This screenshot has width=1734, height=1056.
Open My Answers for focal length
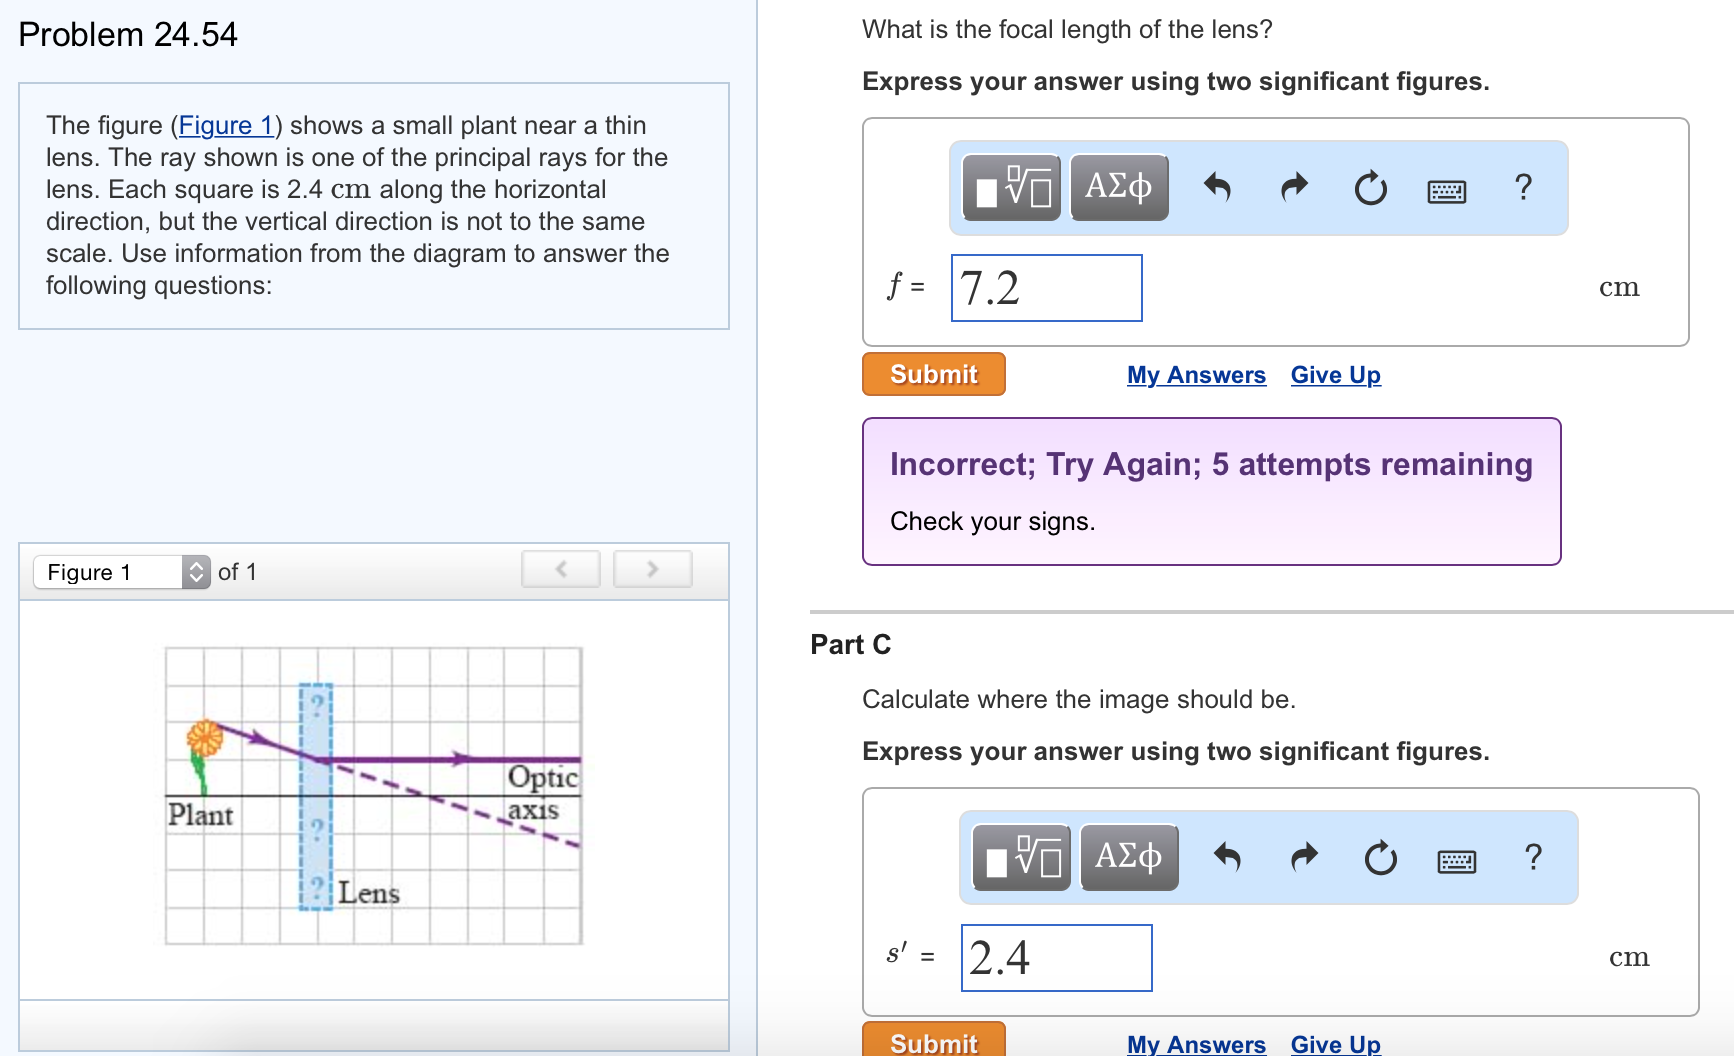click(1196, 375)
